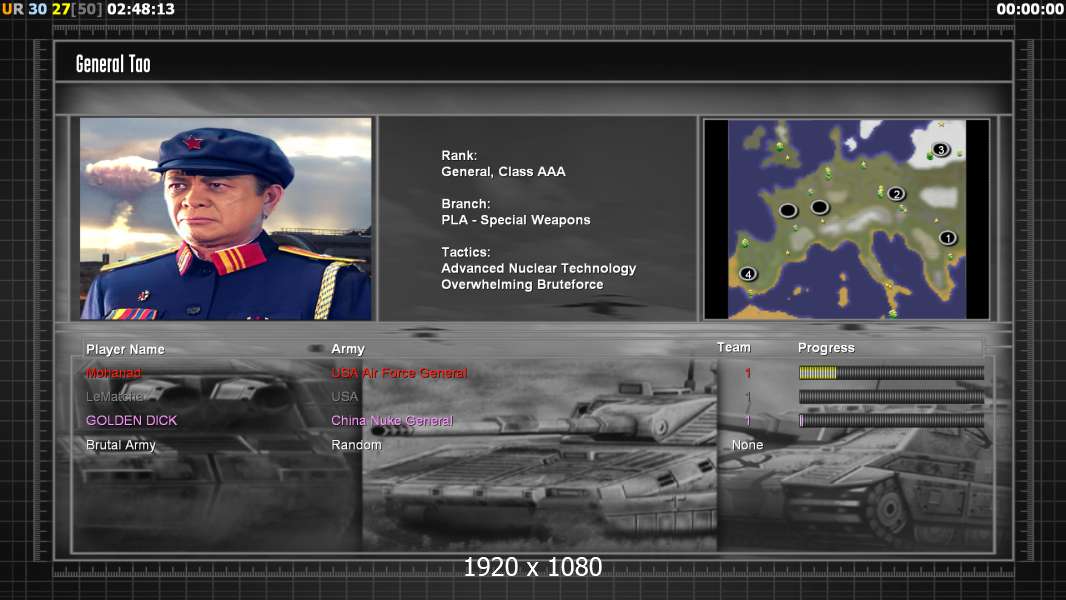Viewport: 1066px width, 600px height.
Task: Click the purple player's loading progress bar
Action: [891, 421]
